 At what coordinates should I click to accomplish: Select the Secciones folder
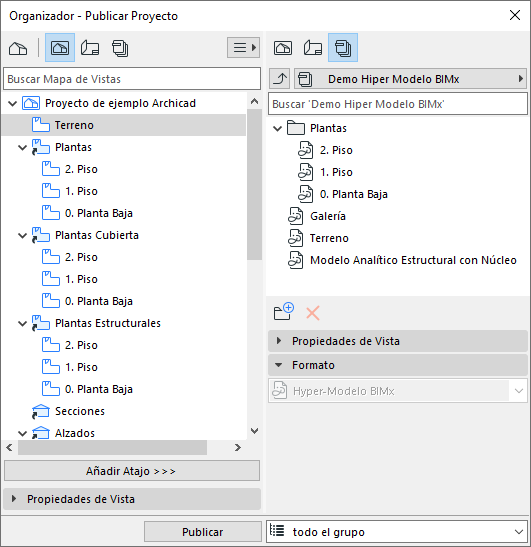click(80, 411)
